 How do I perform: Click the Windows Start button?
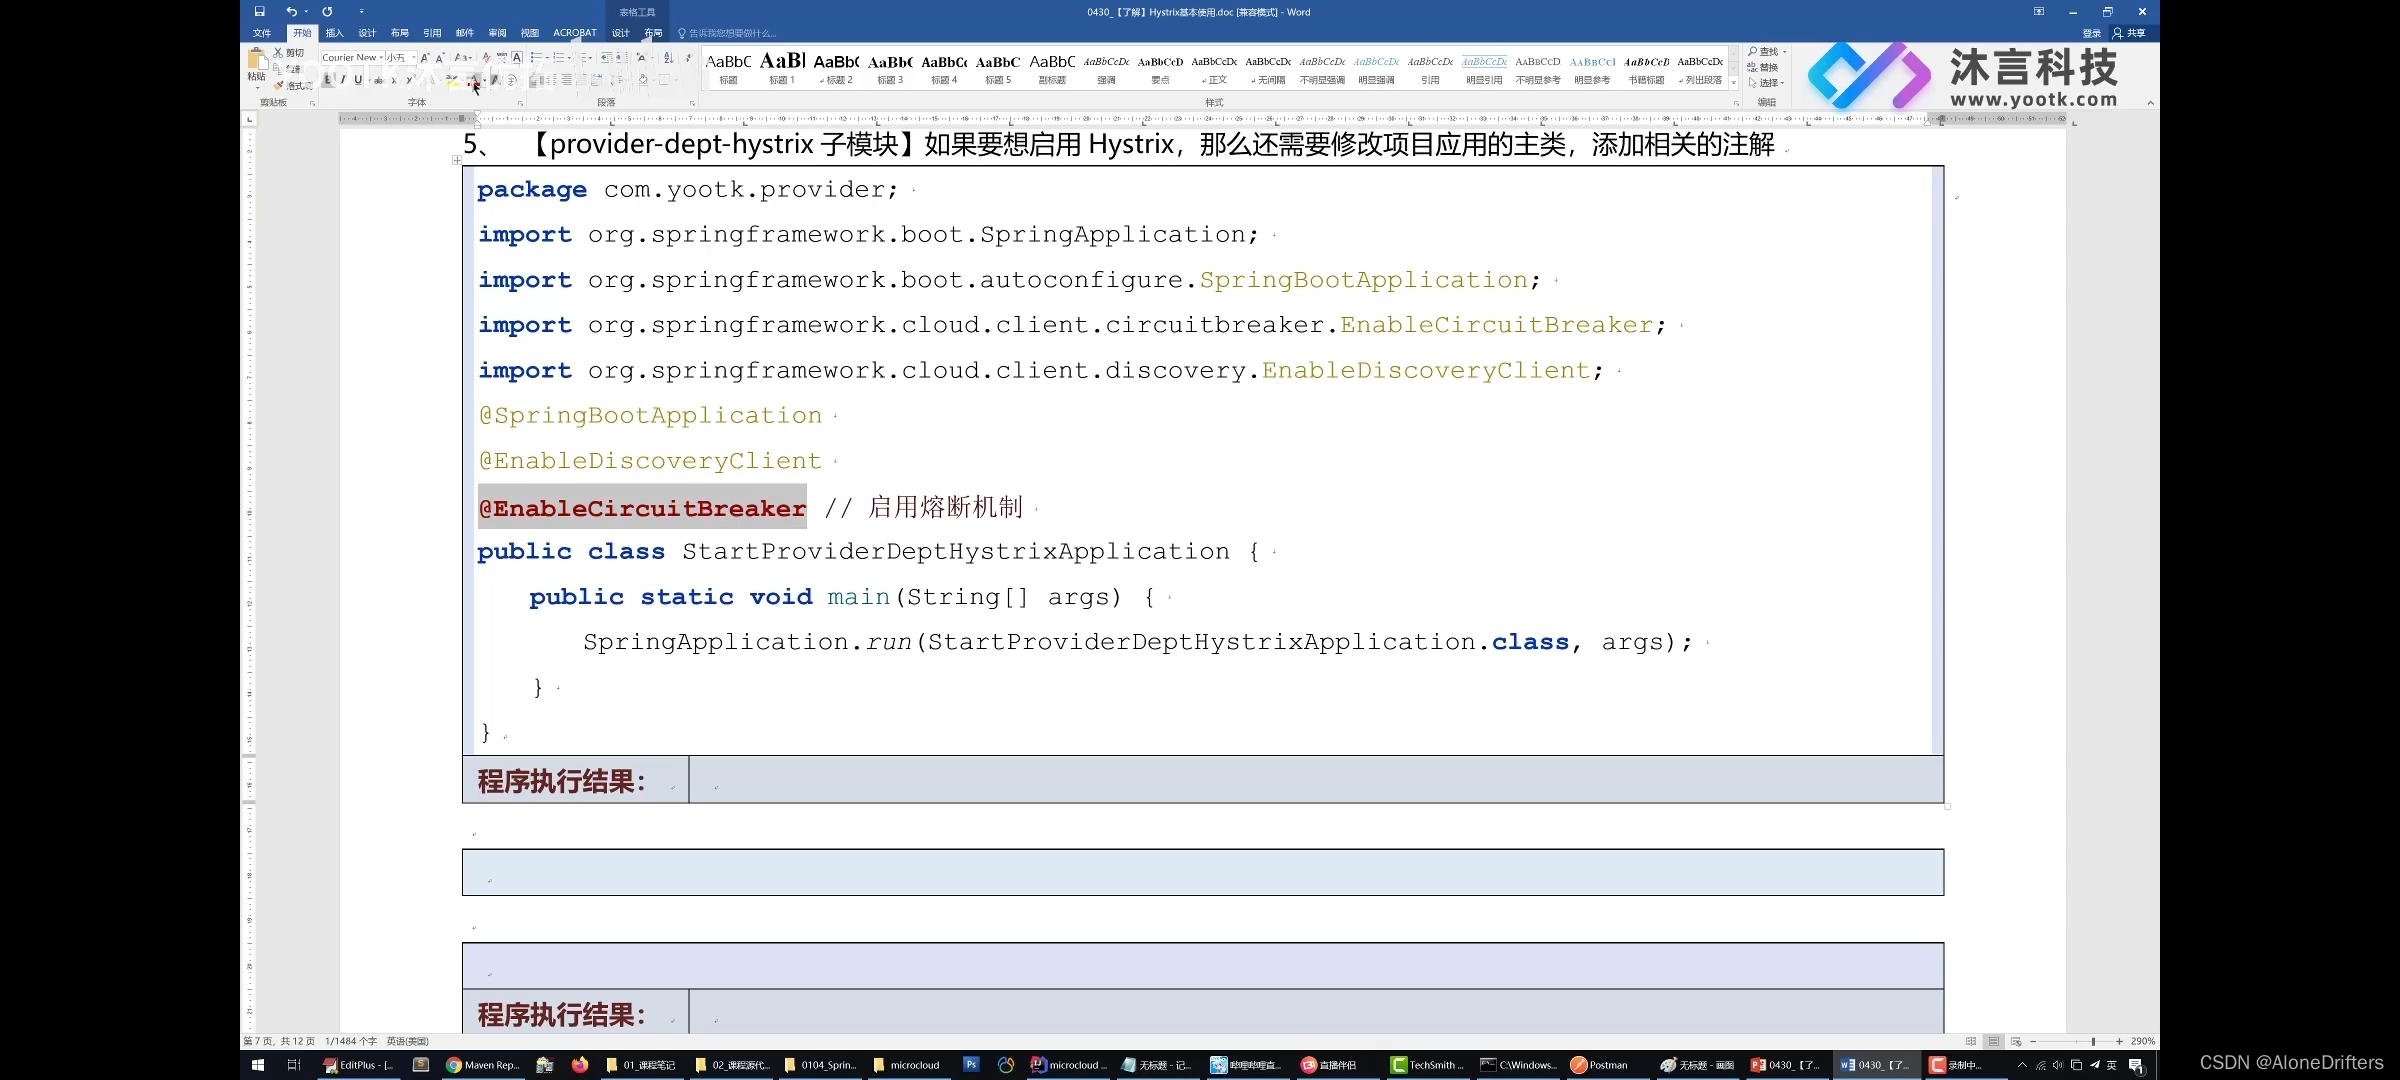(x=258, y=1065)
